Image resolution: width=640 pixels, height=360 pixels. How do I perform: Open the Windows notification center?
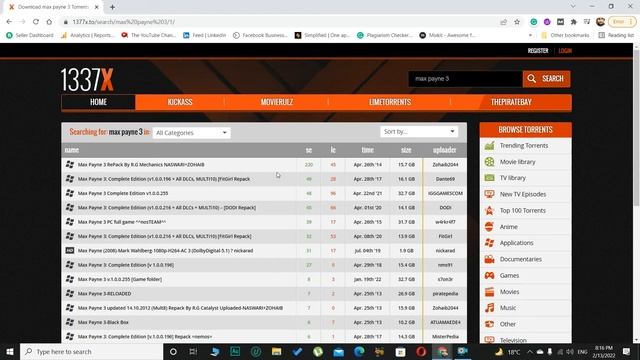tap(626, 351)
